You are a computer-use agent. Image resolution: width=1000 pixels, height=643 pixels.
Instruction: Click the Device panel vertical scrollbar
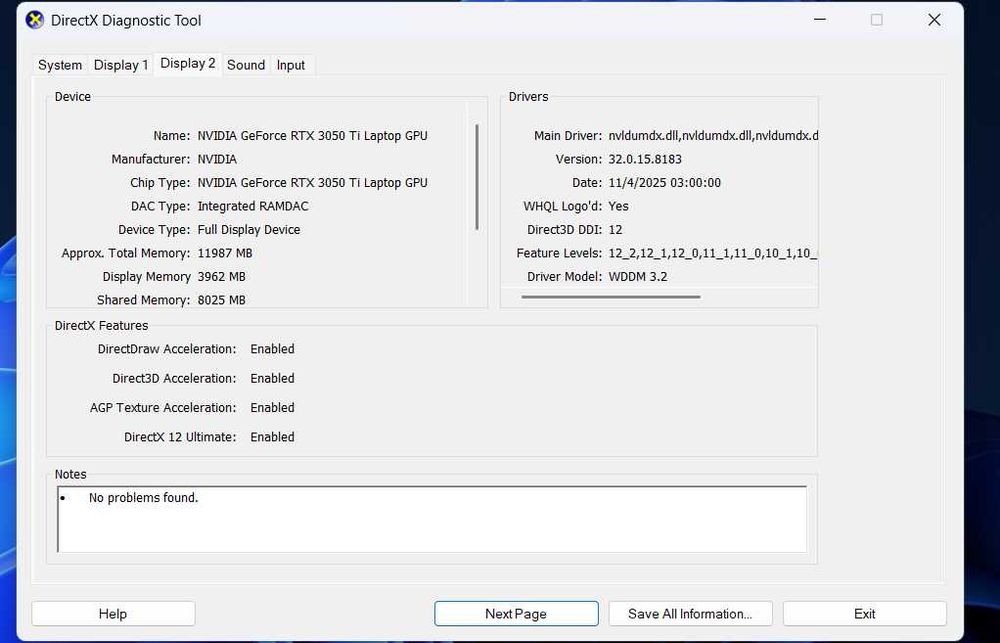pos(477,177)
